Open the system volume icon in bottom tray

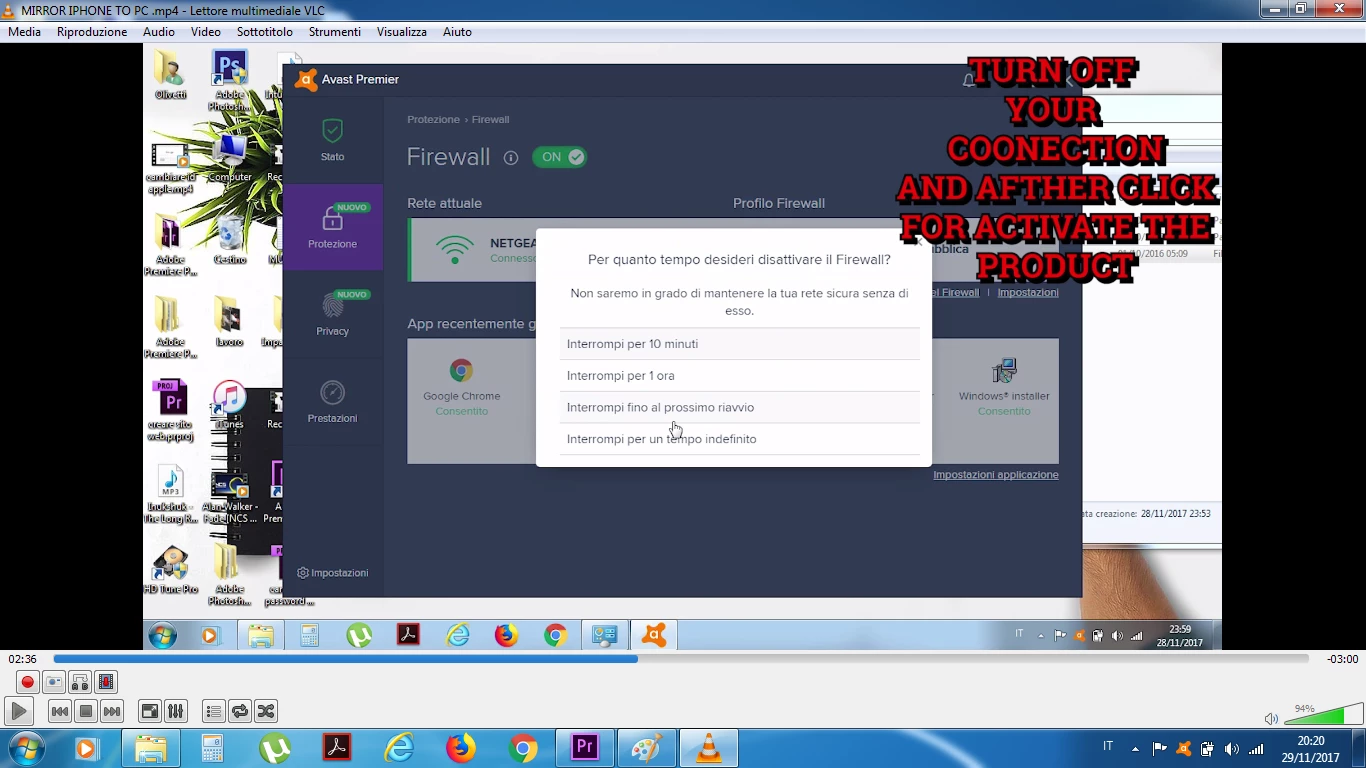1232,748
